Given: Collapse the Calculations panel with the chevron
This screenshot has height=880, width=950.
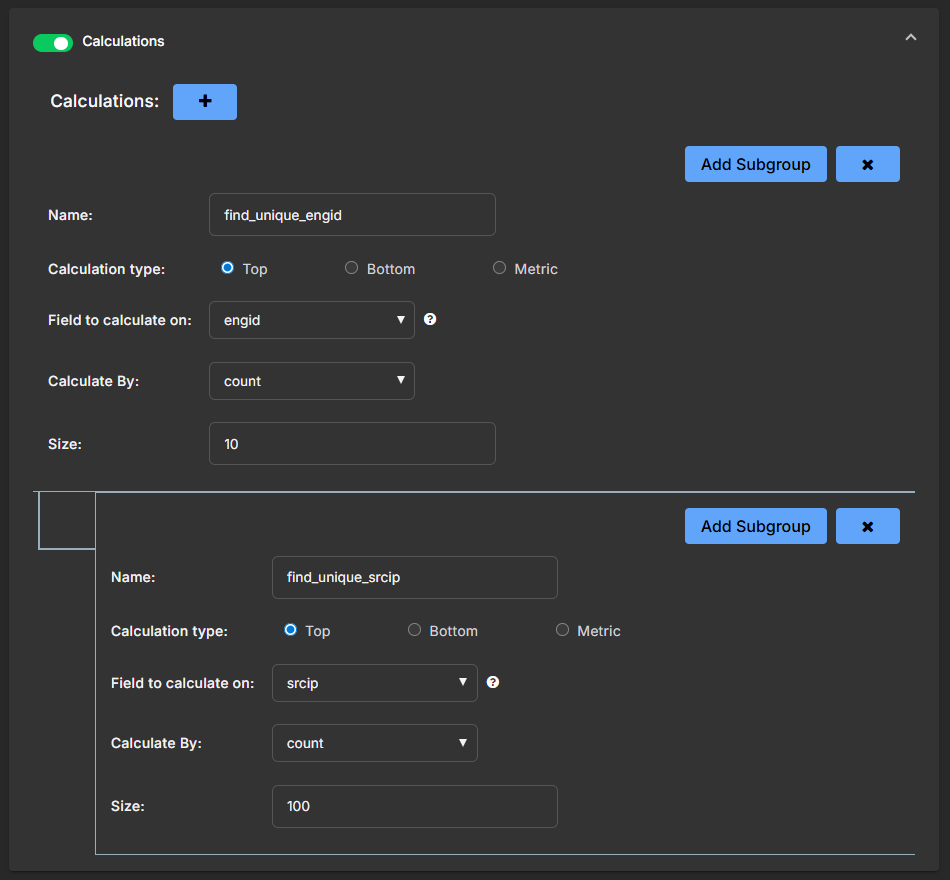Looking at the screenshot, I should [910, 38].
